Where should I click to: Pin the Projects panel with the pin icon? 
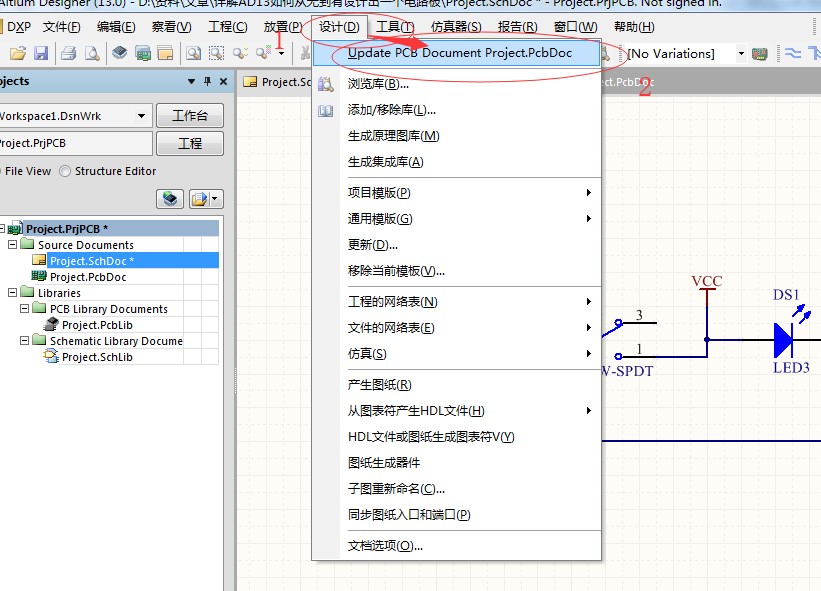point(207,81)
